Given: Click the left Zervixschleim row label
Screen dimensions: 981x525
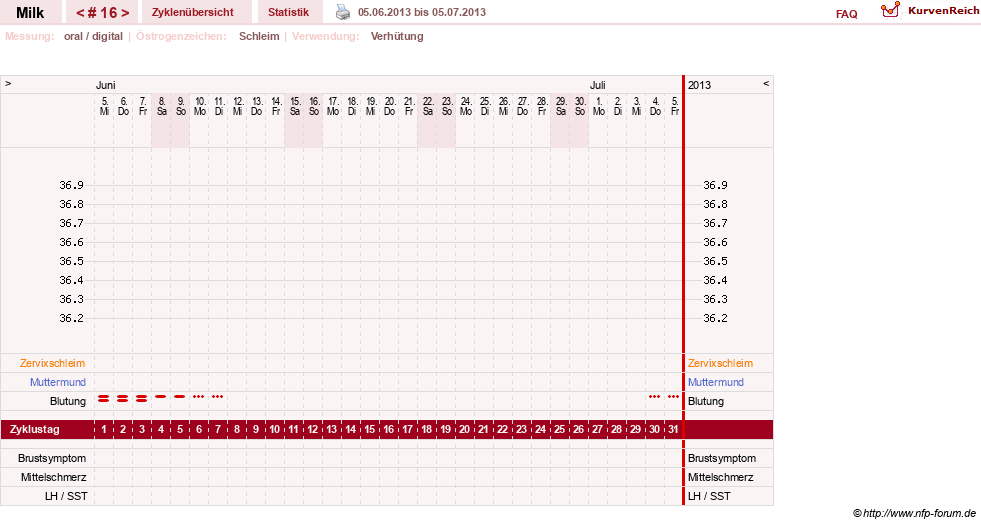Looking at the screenshot, I should [53, 363].
